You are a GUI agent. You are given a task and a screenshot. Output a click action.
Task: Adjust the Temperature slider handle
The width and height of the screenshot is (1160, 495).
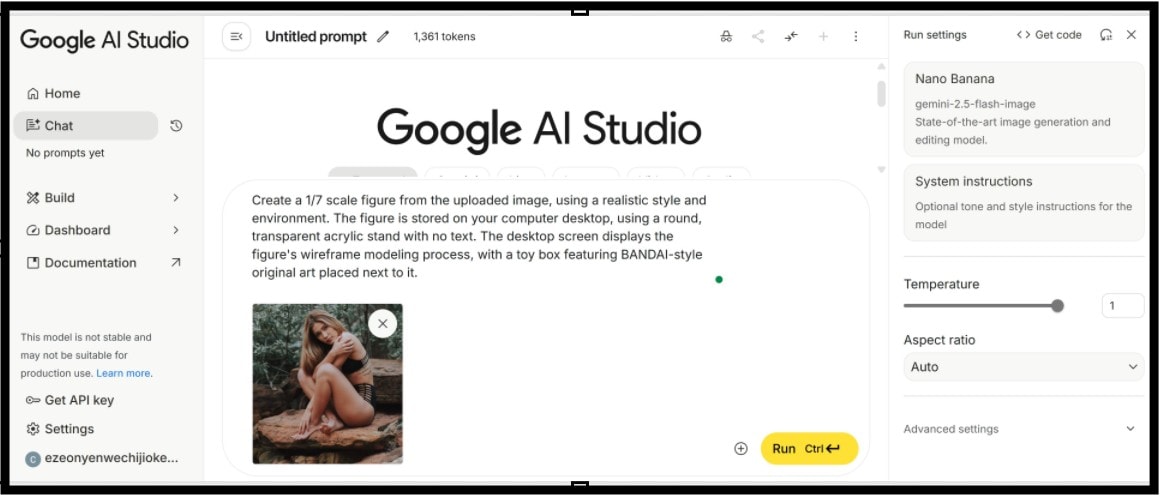1057,306
